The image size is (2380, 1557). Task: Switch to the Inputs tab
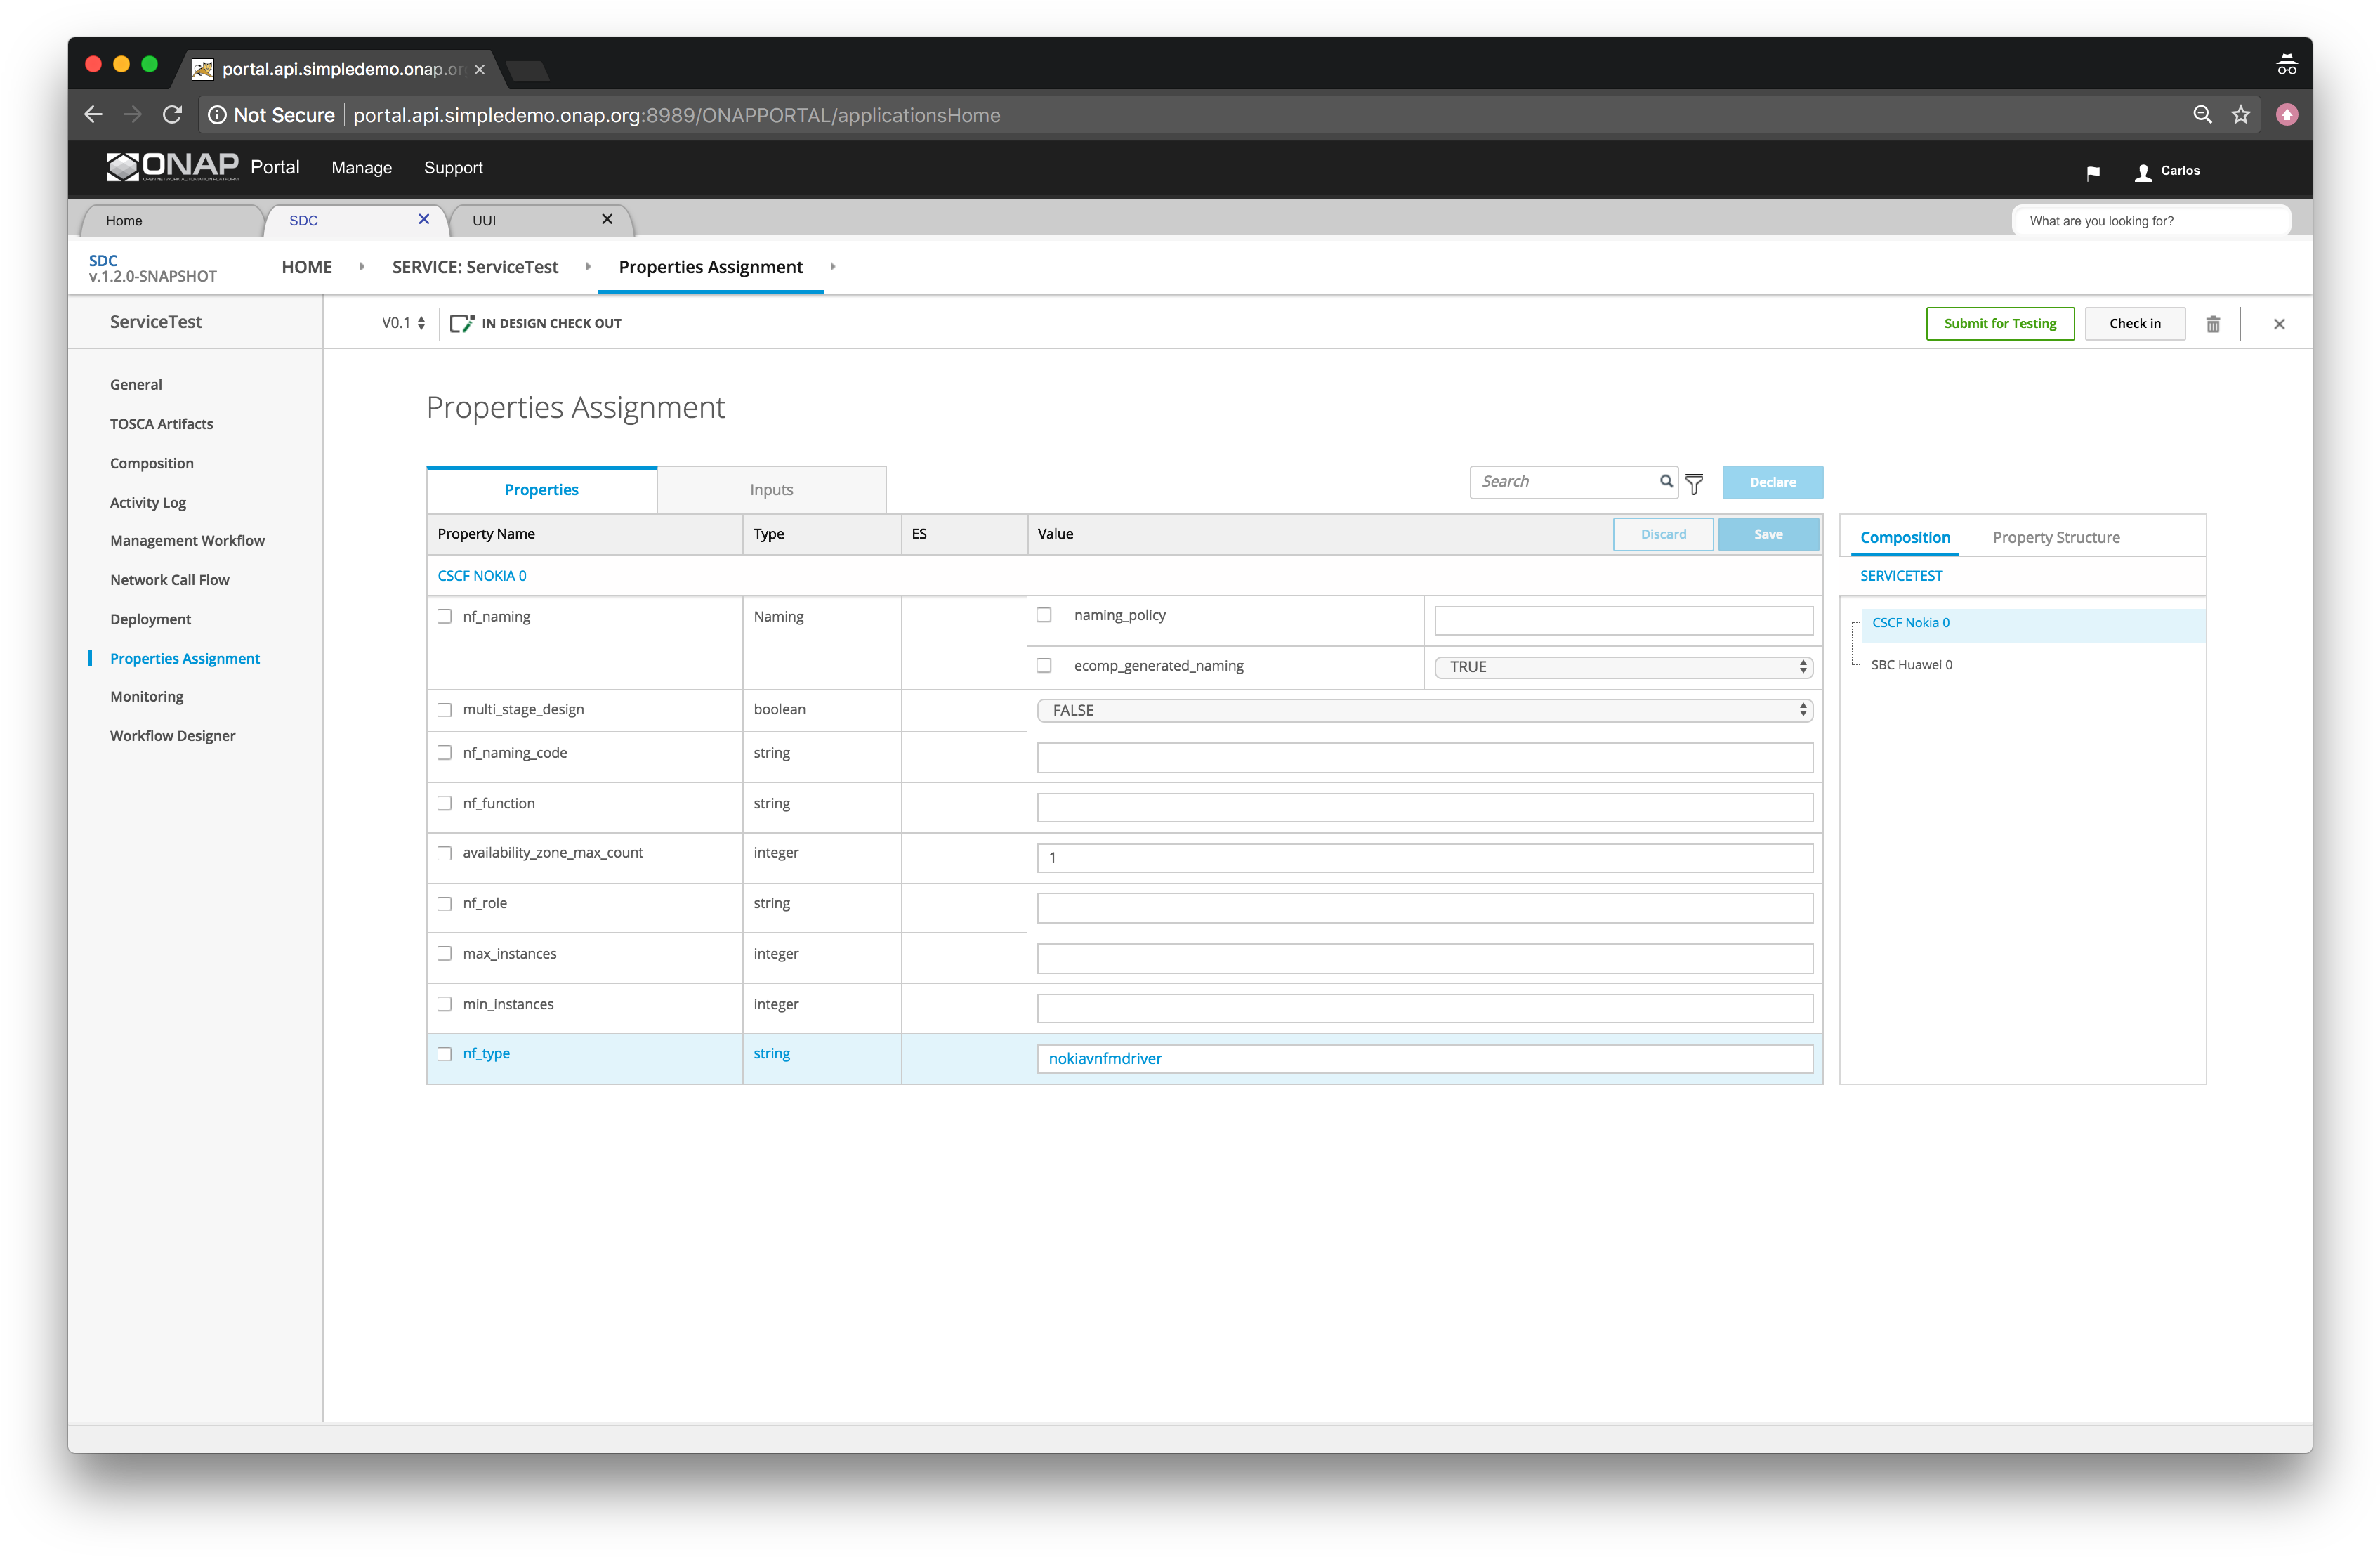[x=771, y=490]
